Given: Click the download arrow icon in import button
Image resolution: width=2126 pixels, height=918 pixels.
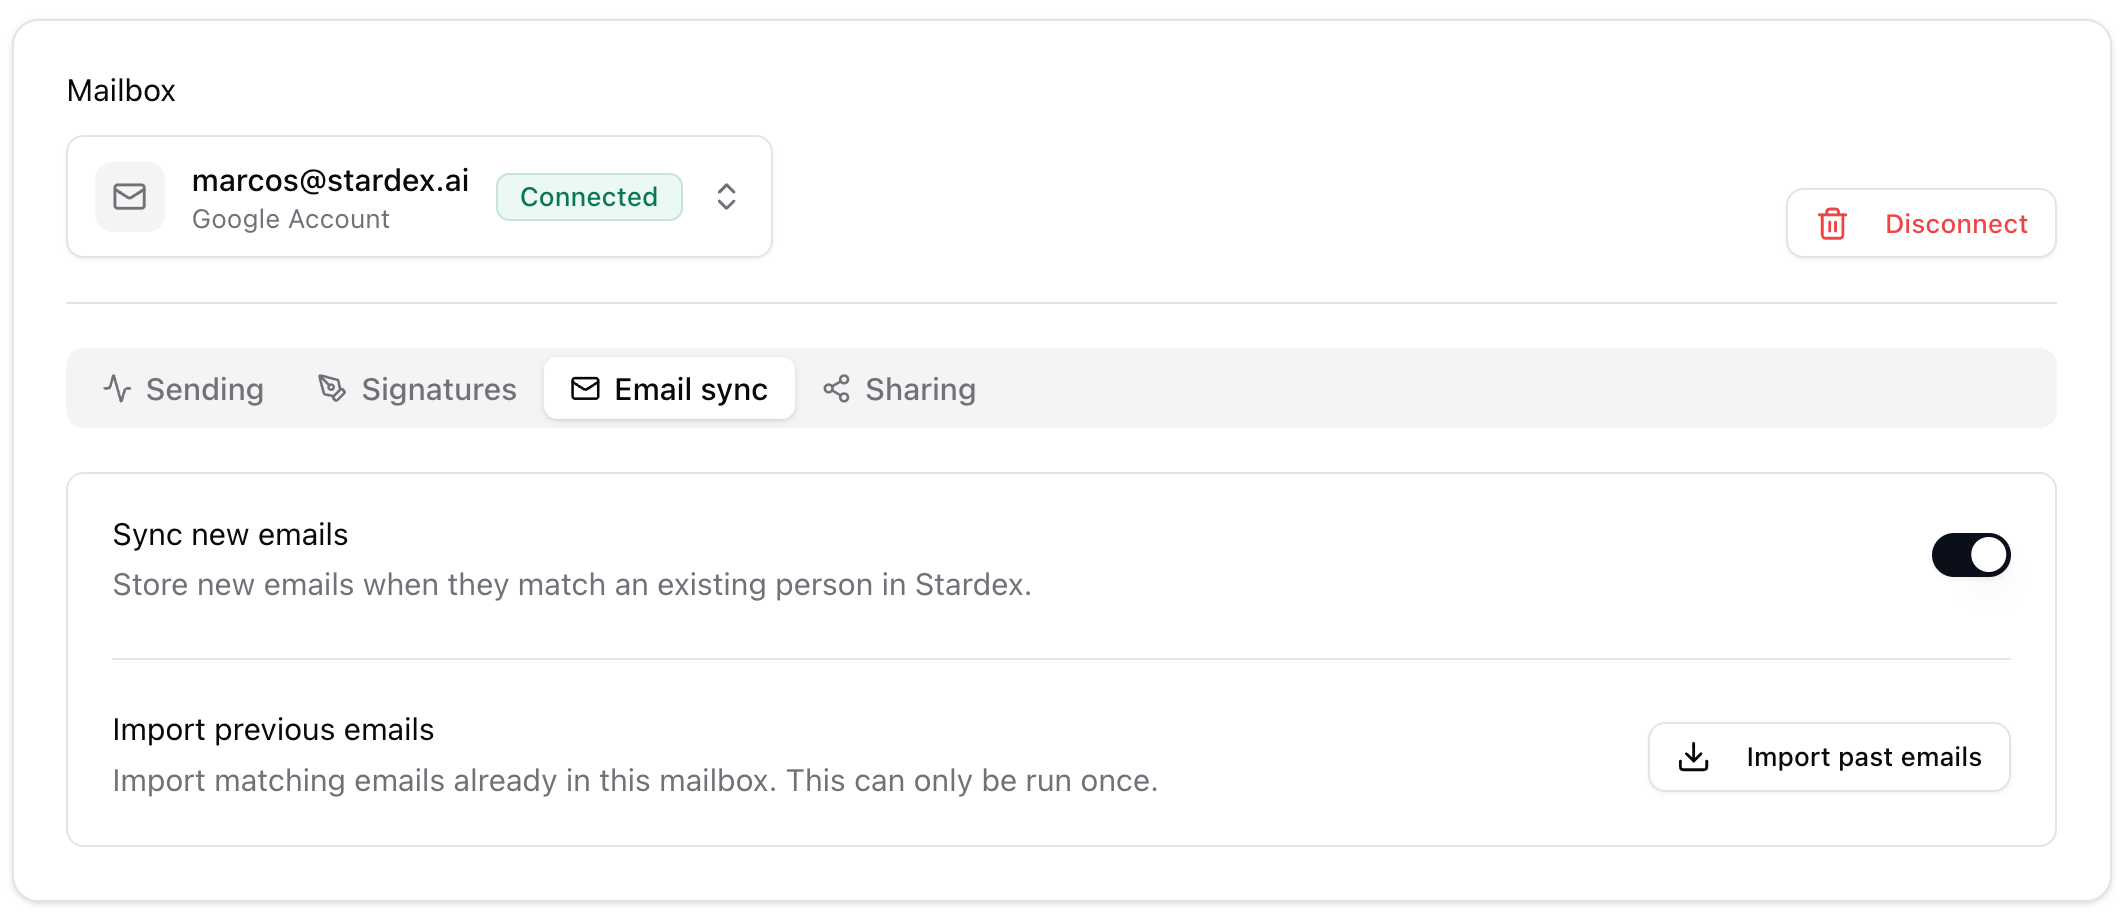Looking at the screenshot, I should [1694, 757].
